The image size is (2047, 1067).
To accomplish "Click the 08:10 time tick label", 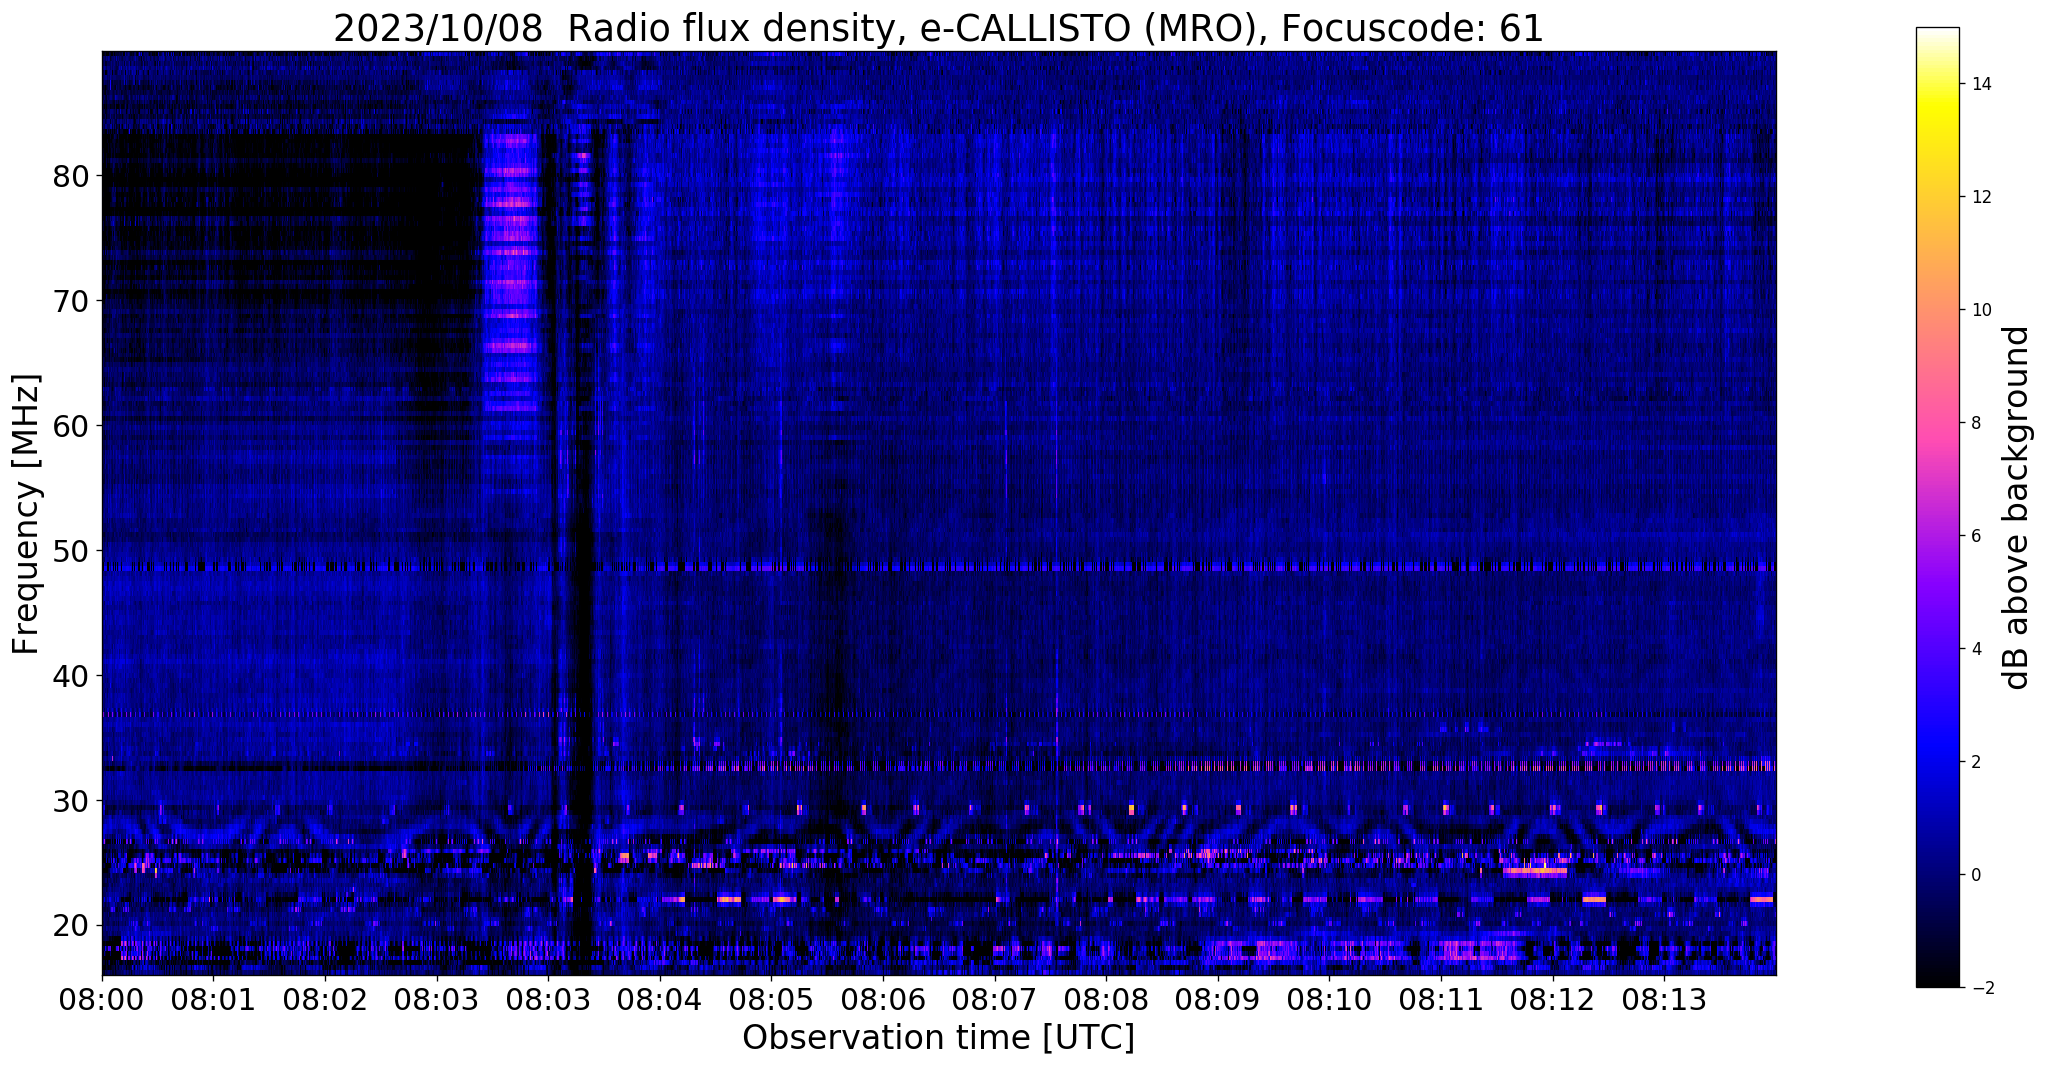I will pos(1328,999).
